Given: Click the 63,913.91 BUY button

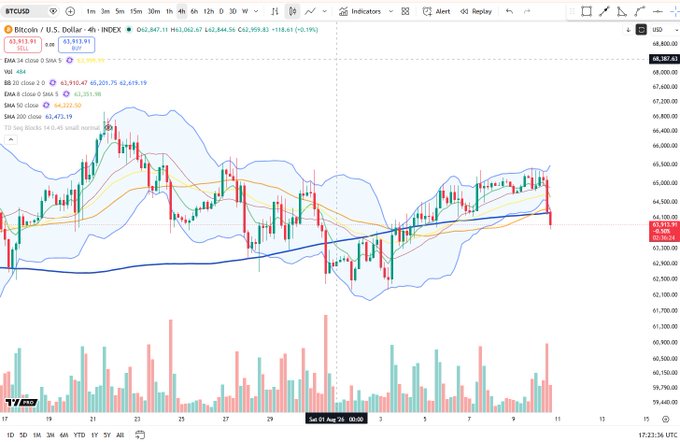Looking at the screenshot, I should pyautogui.click(x=76, y=45).
